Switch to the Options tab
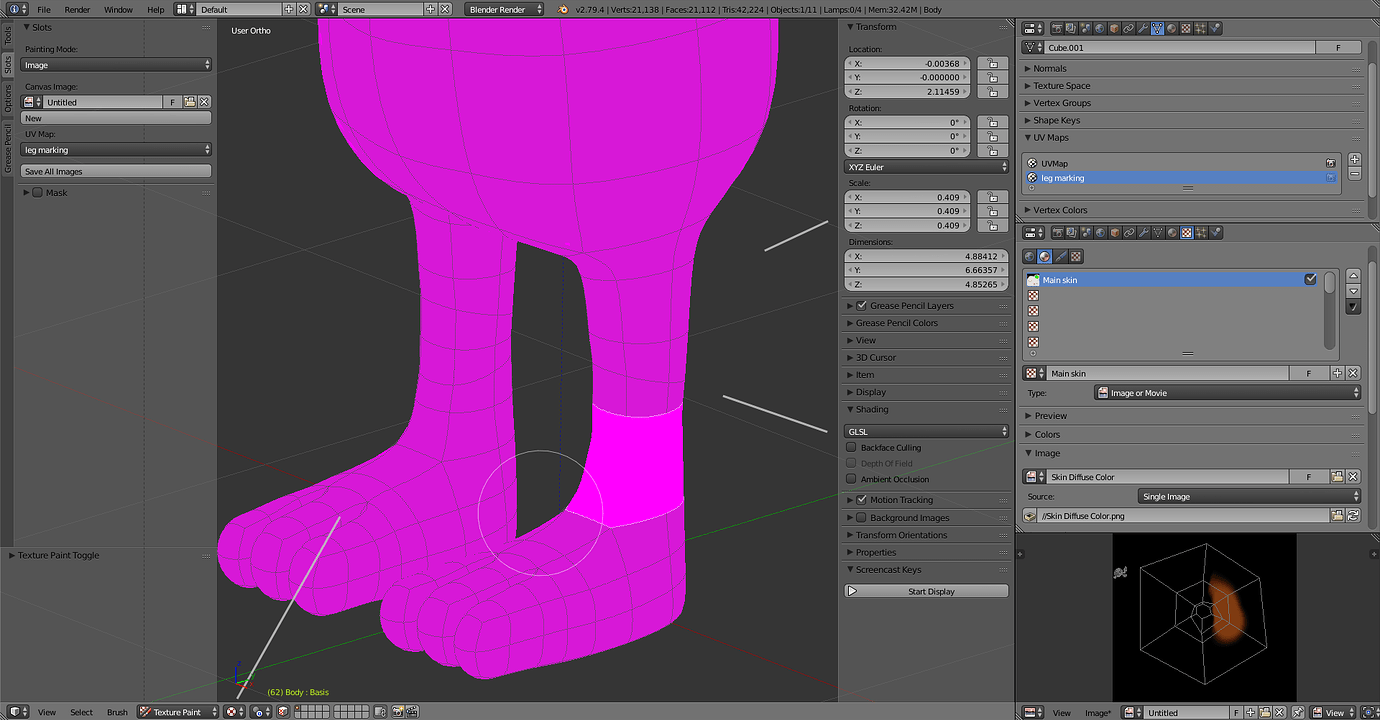 [7, 98]
